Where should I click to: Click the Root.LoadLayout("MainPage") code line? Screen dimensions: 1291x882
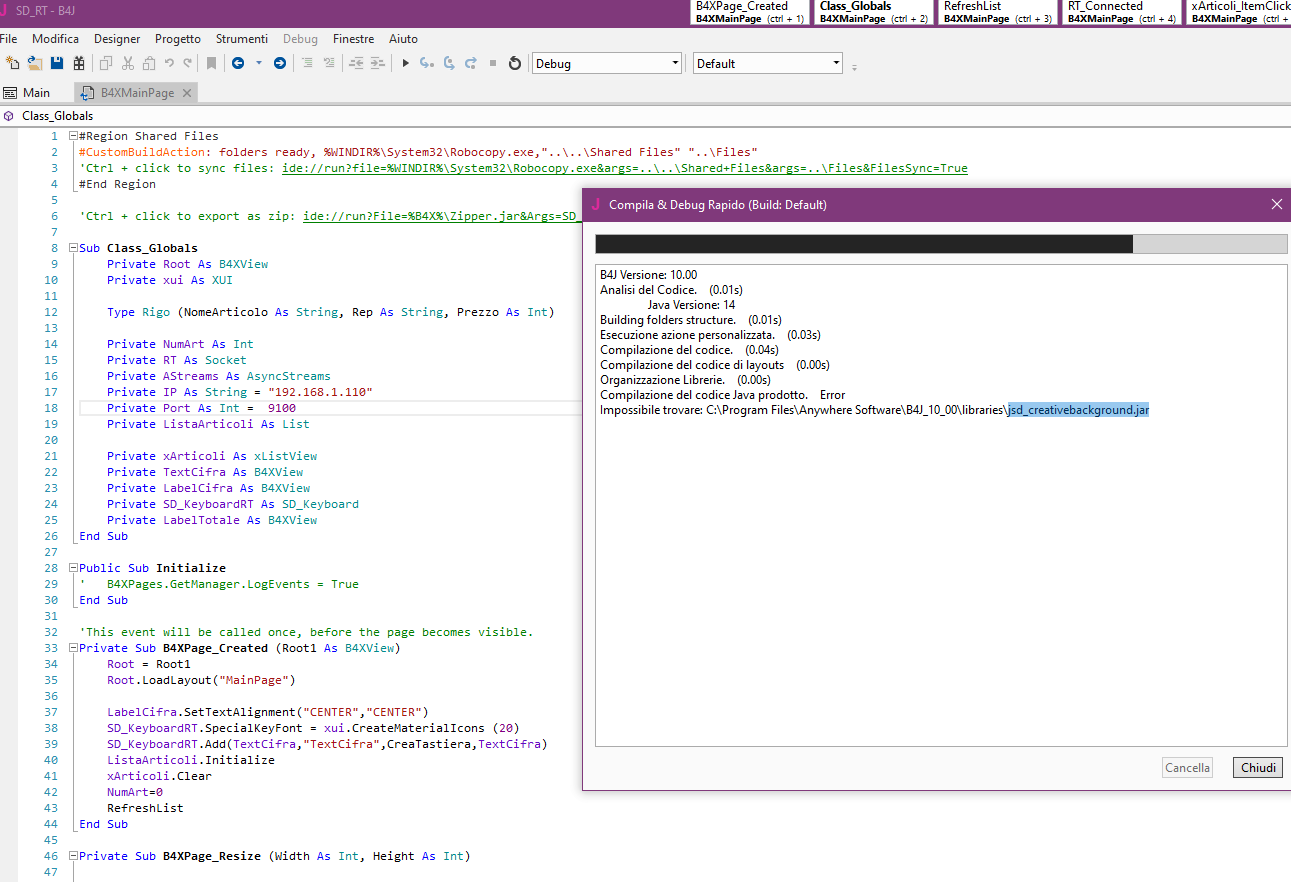tap(202, 680)
